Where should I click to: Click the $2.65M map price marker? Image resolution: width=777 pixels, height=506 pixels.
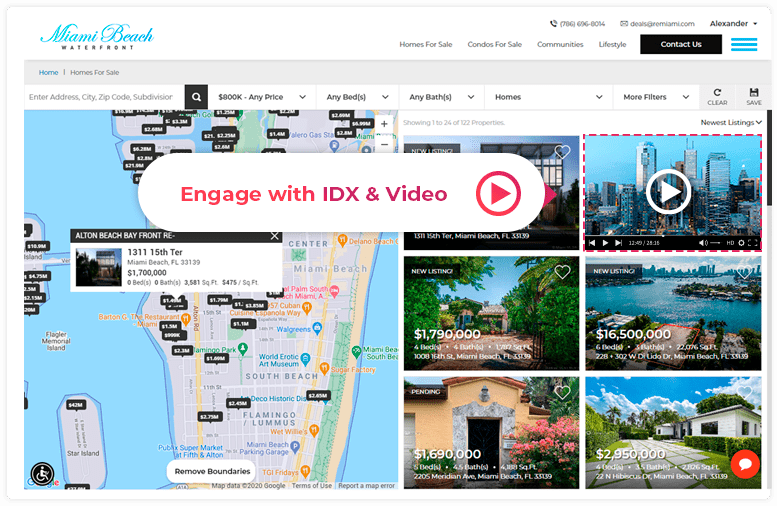[317, 395]
